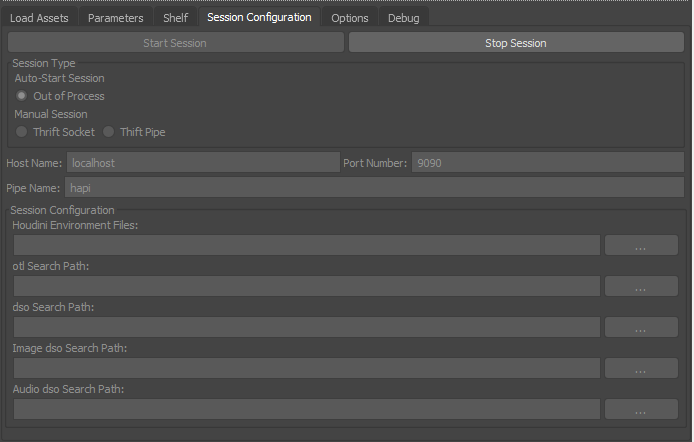
Task: Select the Thift Pipe session type
Action: click(110, 132)
